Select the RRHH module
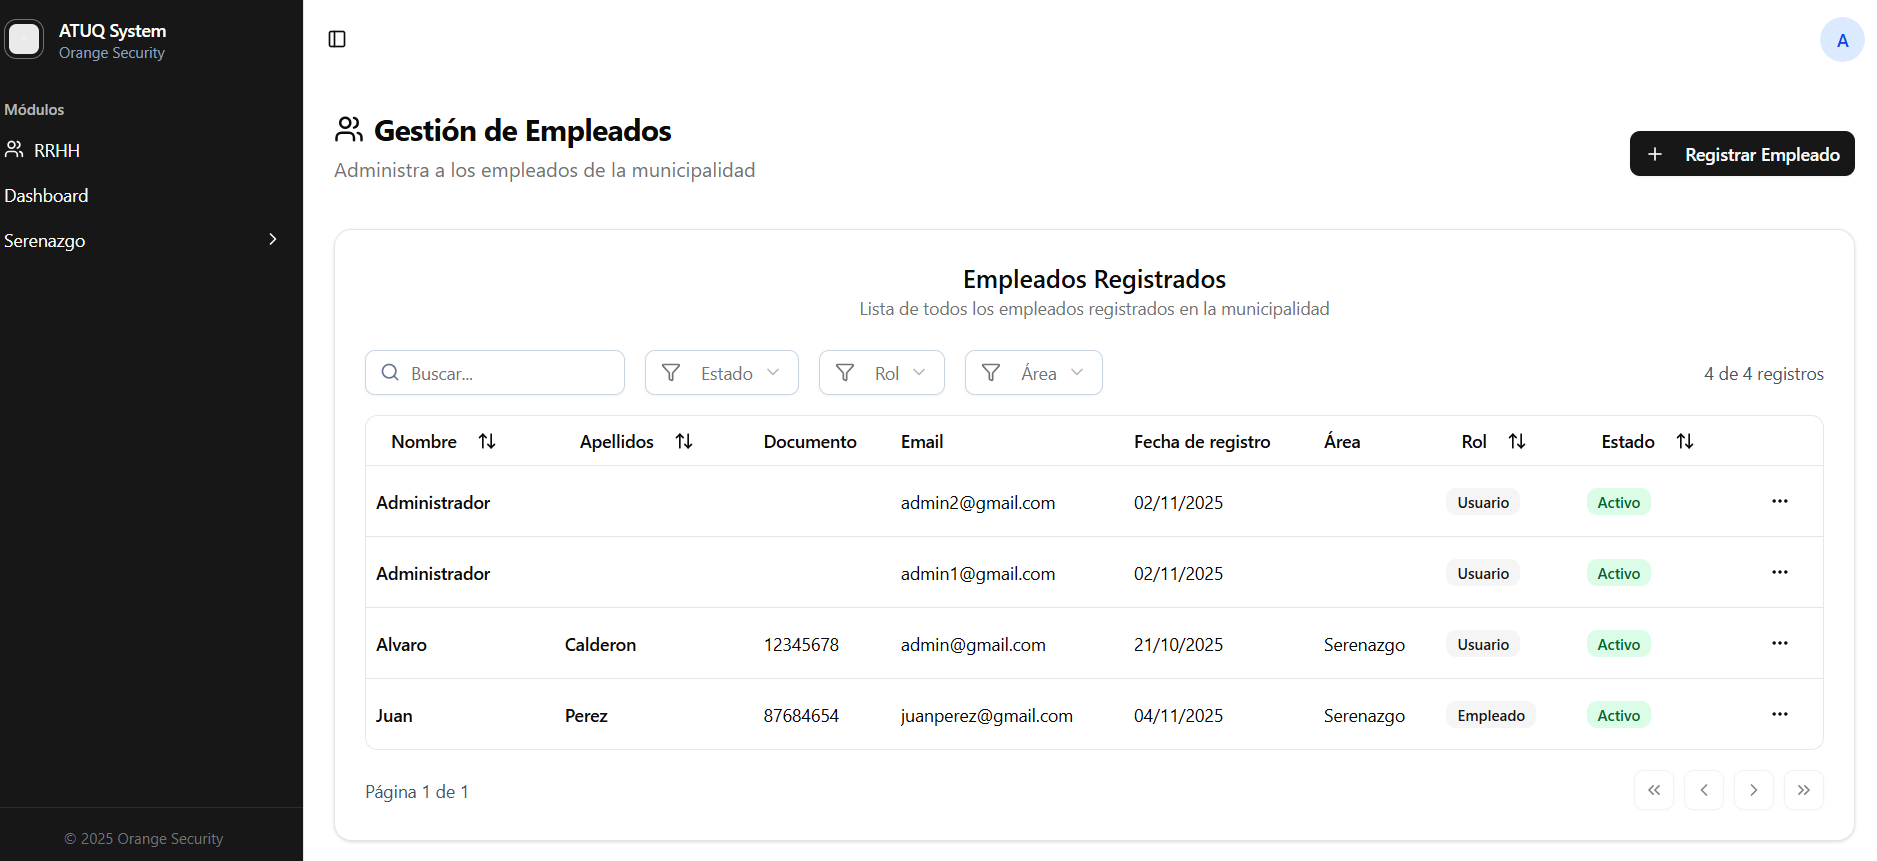Viewport: 1877px width, 861px height. [56, 151]
